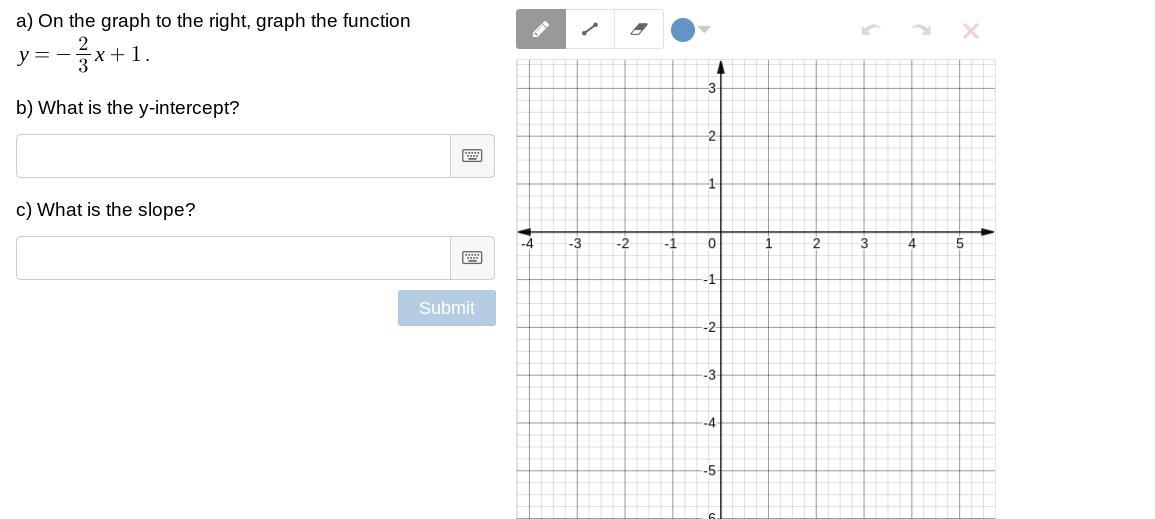Open keyboard for slope answer
This screenshot has width=1155, height=519.
pos(472,258)
